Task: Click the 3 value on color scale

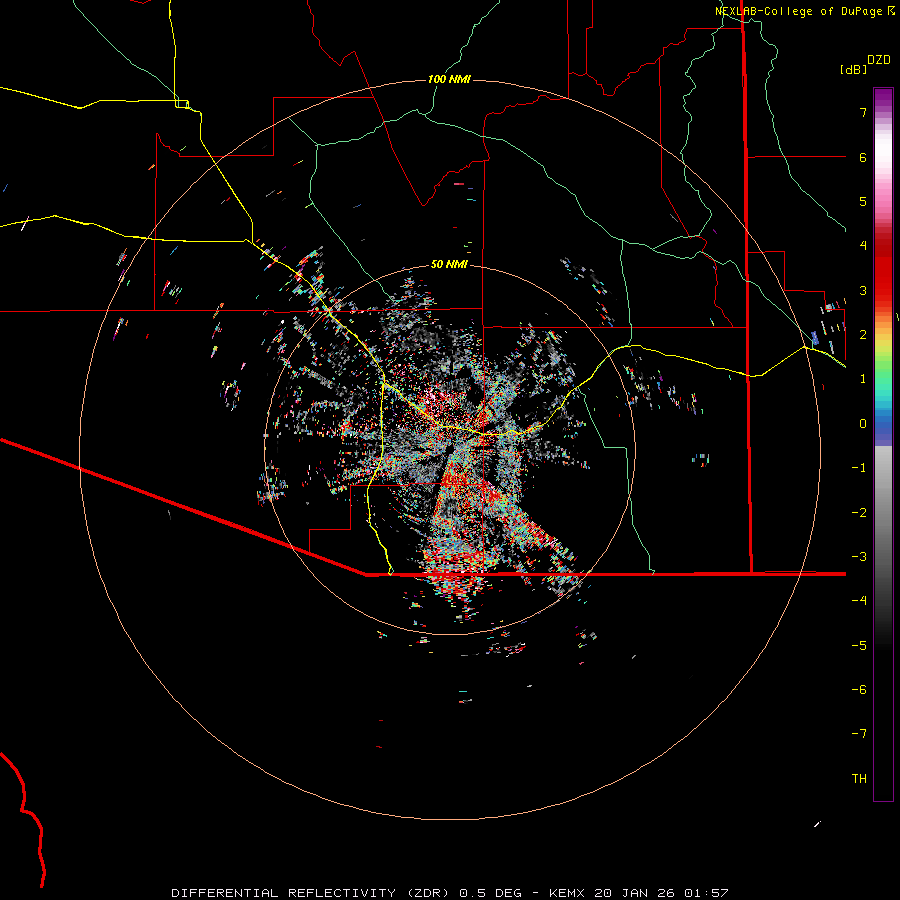Action: (x=863, y=290)
